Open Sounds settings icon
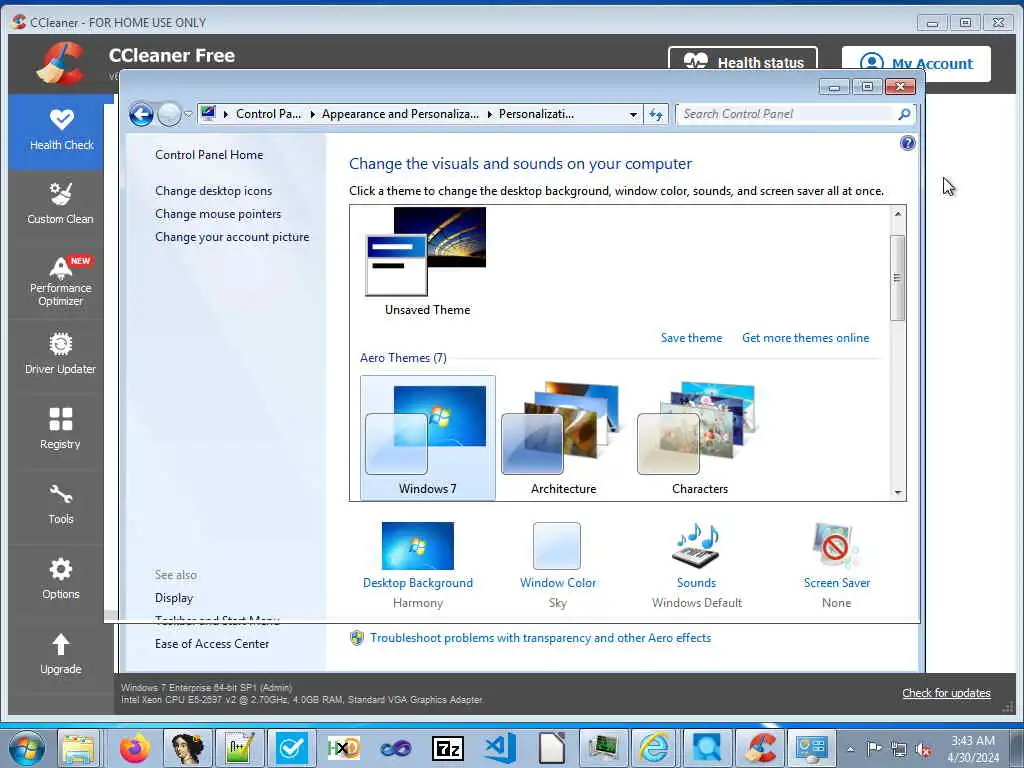This screenshot has height=768, width=1024. pos(696,546)
